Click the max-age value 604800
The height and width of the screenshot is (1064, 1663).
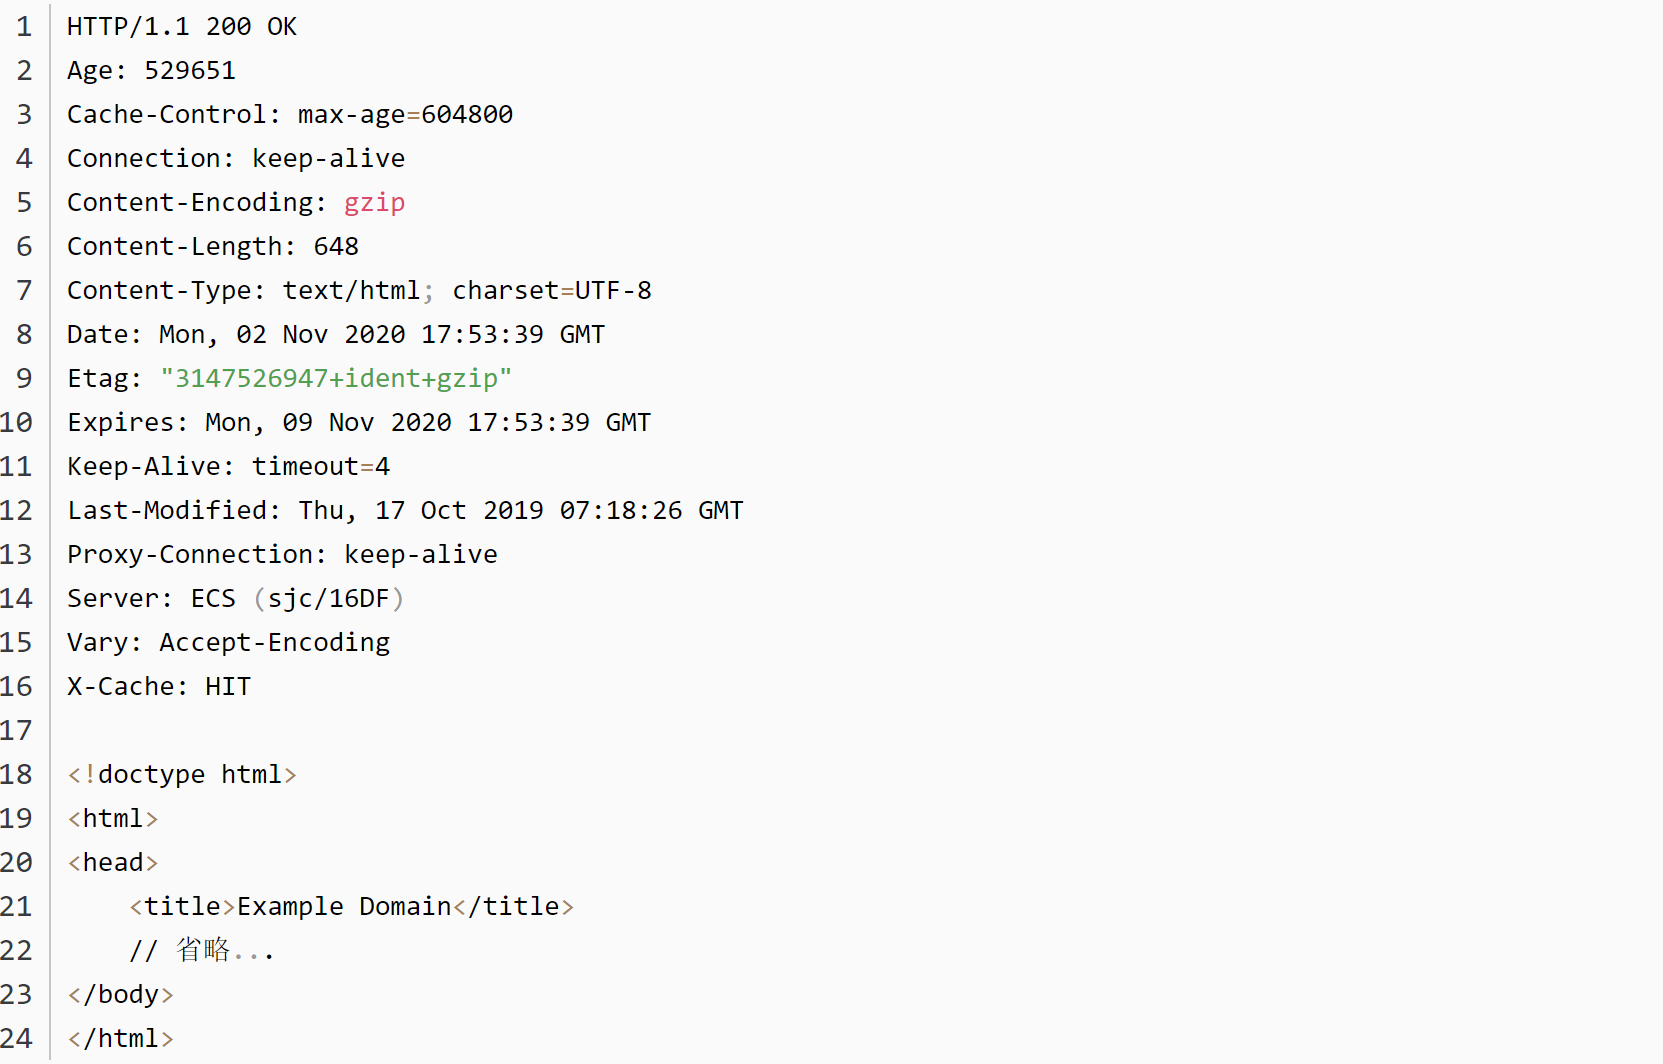pos(467,115)
